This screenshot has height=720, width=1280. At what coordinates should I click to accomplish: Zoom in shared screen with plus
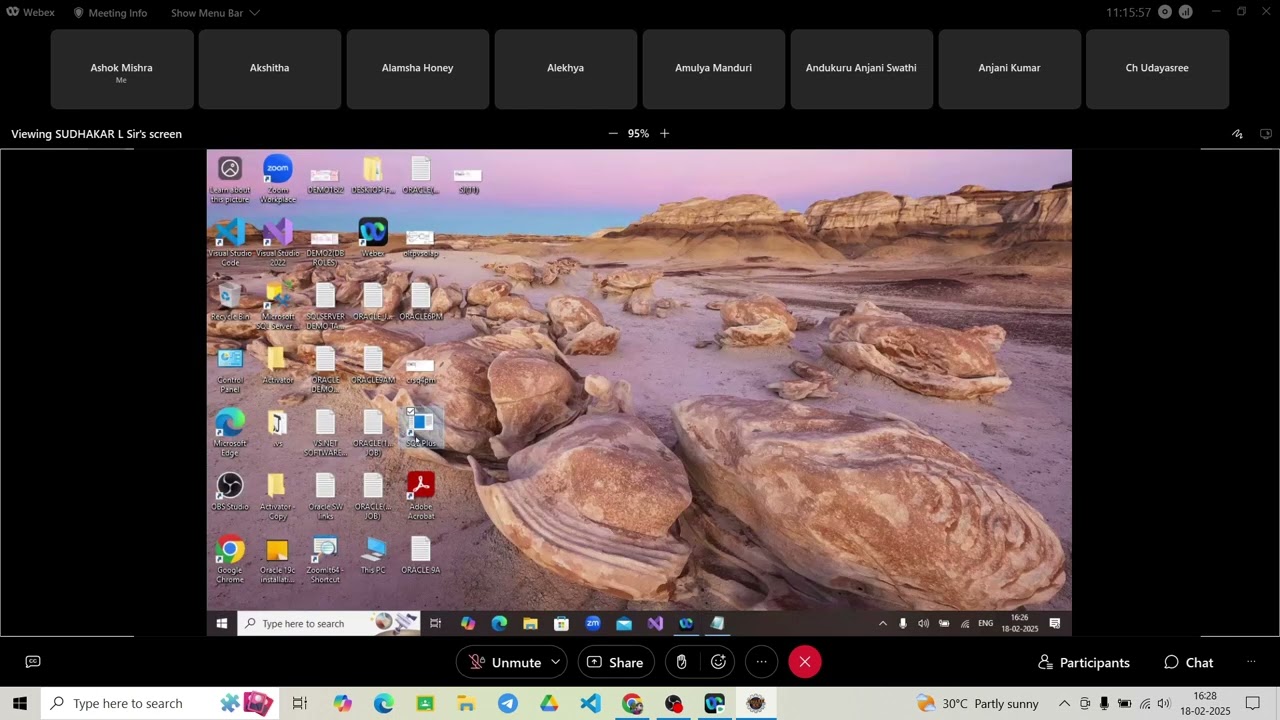[664, 134]
